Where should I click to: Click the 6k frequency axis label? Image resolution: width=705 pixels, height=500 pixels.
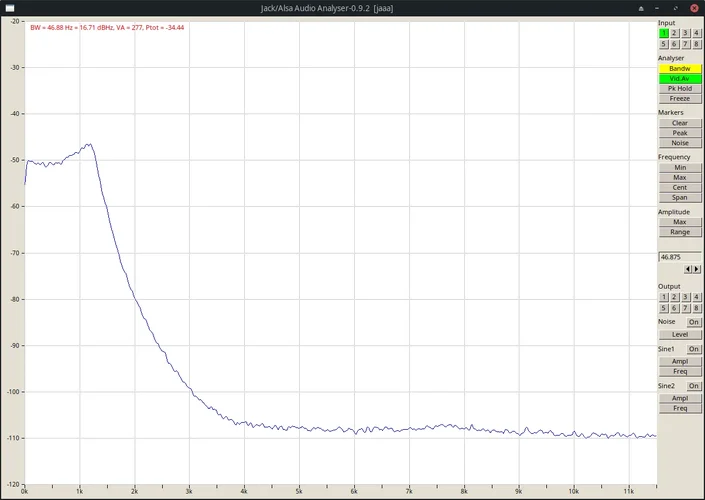click(354, 491)
